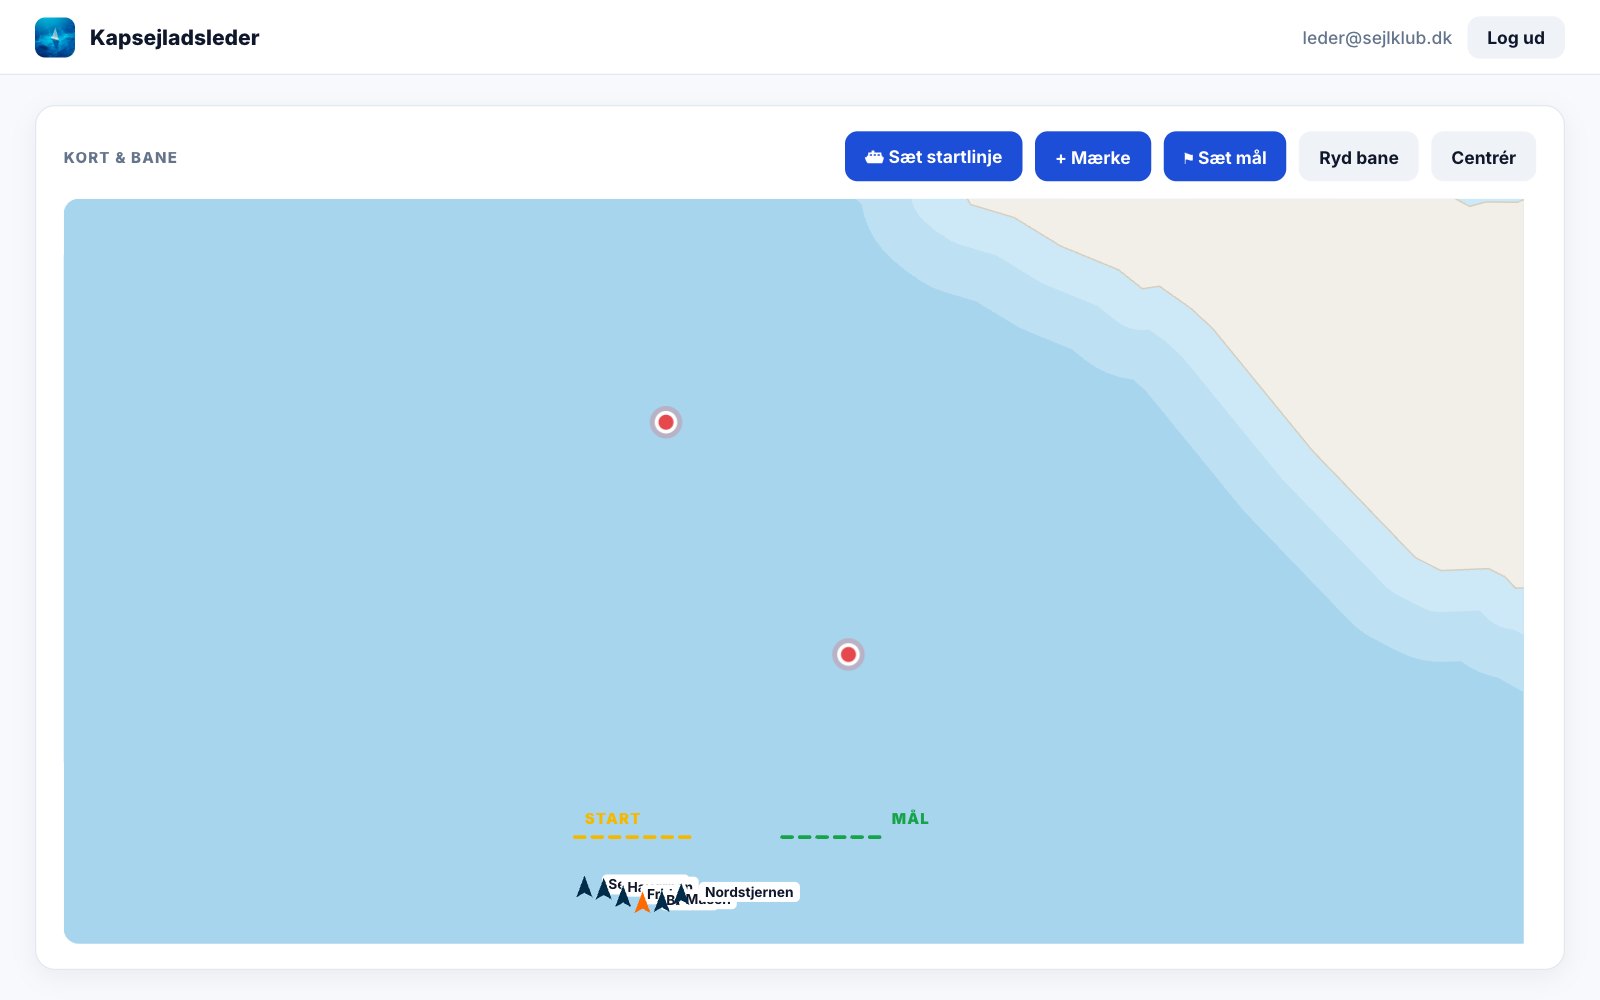Click the green dashed MÅL line
The width and height of the screenshot is (1600, 1000).
tap(831, 837)
